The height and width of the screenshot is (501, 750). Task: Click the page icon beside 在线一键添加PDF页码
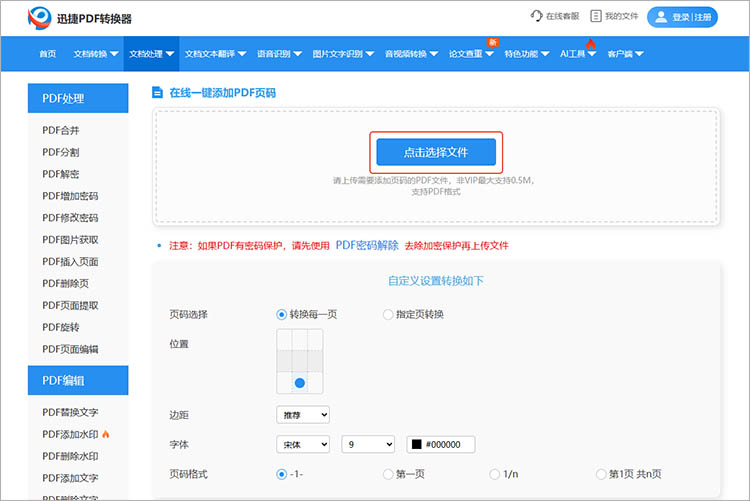157,92
